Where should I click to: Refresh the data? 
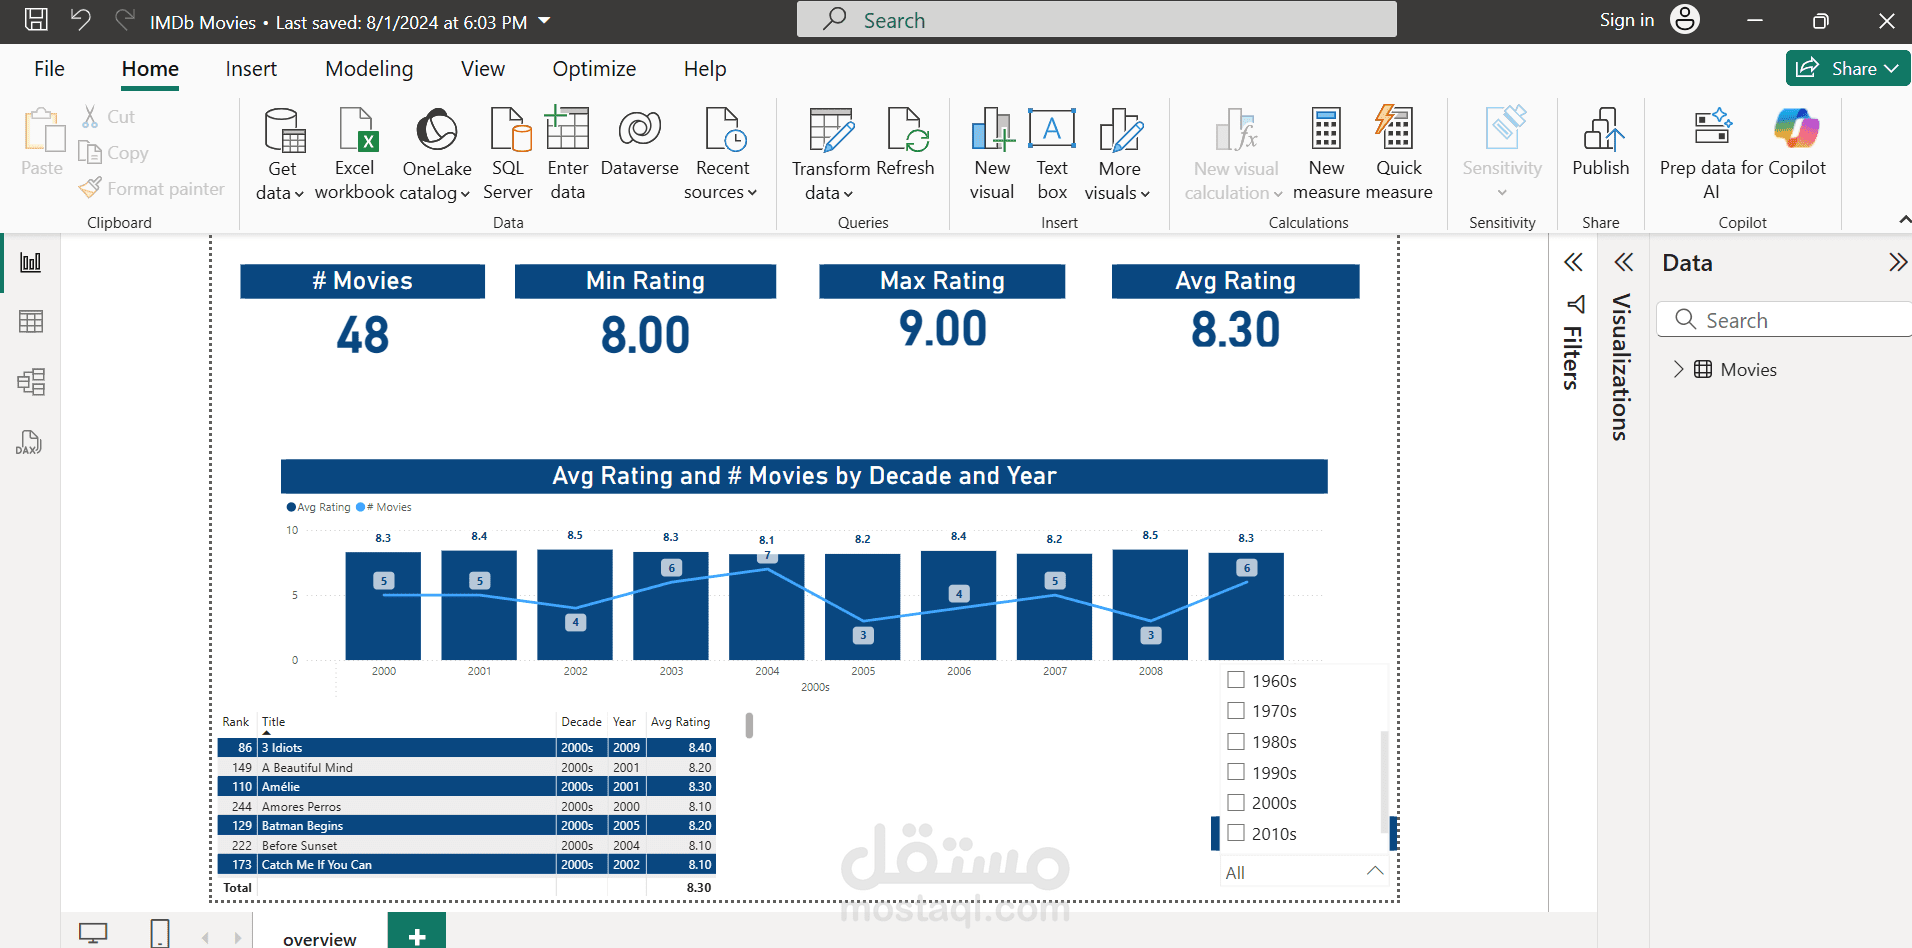click(x=905, y=142)
